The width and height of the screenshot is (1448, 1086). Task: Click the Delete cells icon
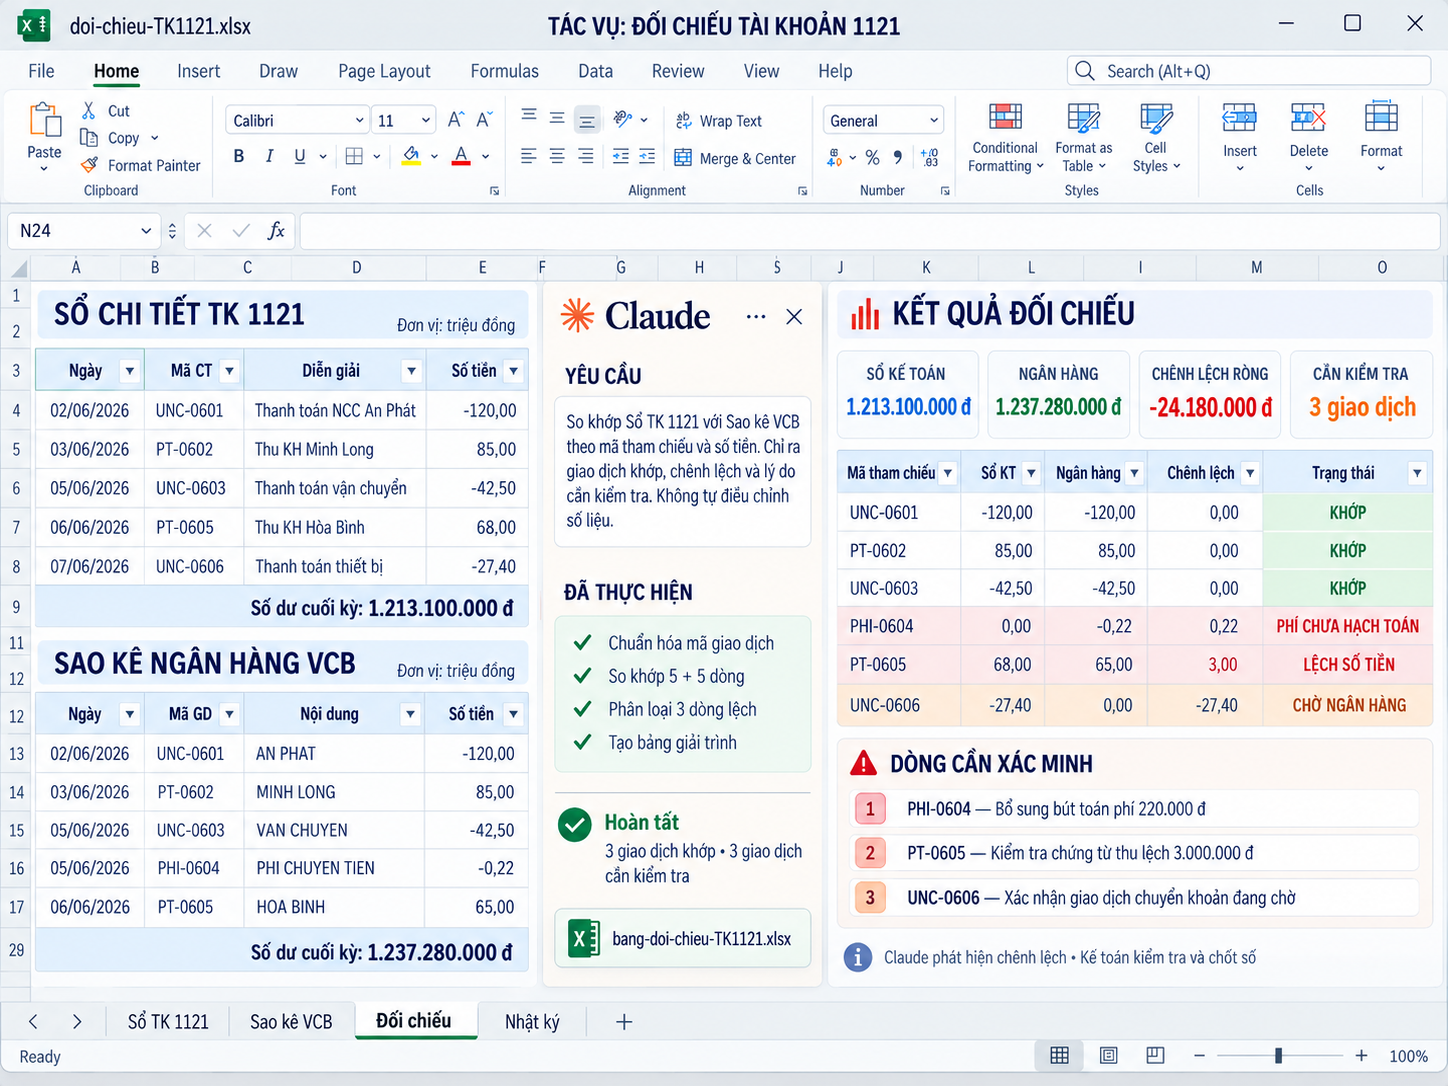pyautogui.click(x=1308, y=118)
